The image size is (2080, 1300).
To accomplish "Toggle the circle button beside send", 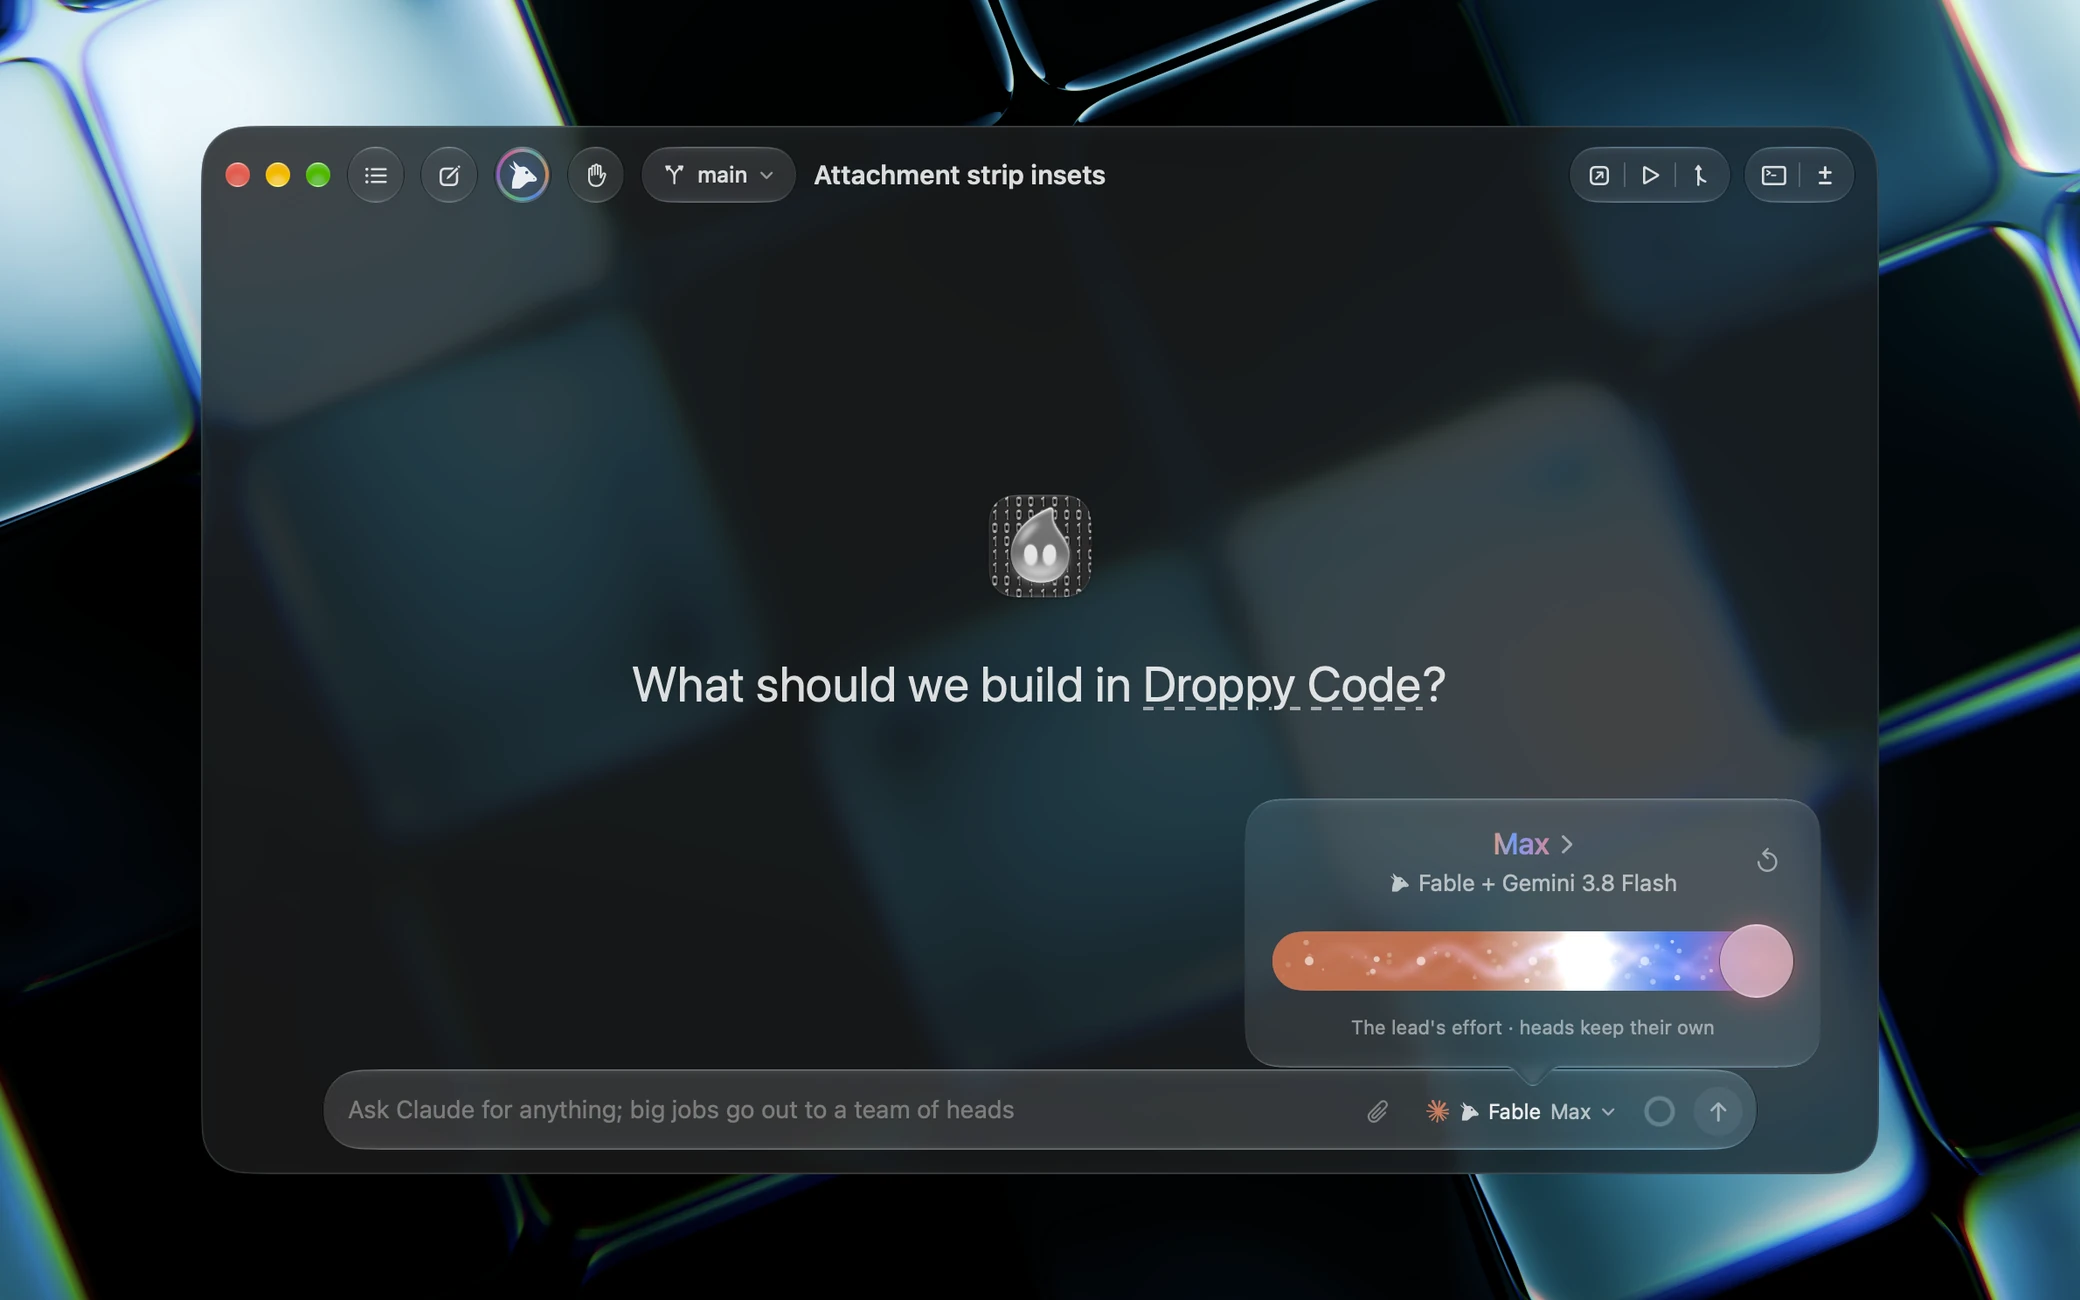I will click(1659, 1111).
